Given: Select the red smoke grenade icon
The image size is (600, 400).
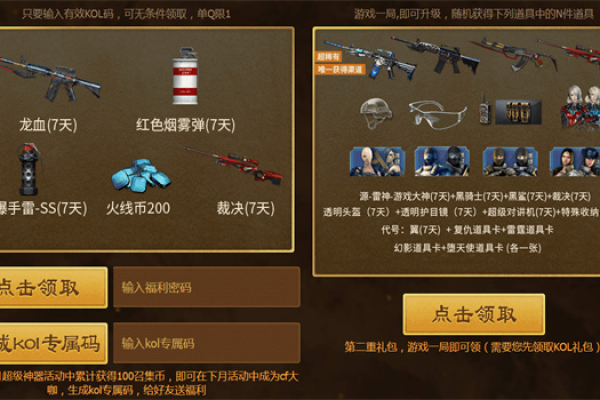Looking at the screenshot, I should [x=185, y=76].
